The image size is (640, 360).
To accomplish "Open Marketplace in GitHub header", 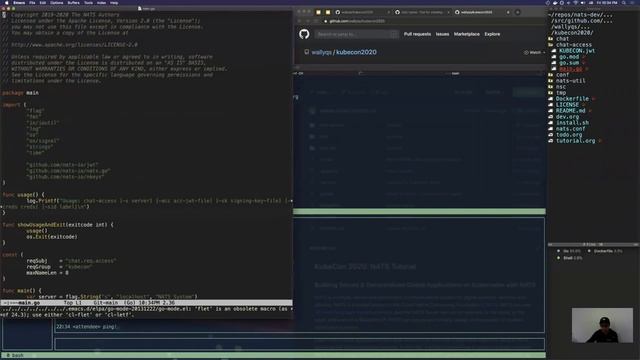I will click(x=467, y=34).
